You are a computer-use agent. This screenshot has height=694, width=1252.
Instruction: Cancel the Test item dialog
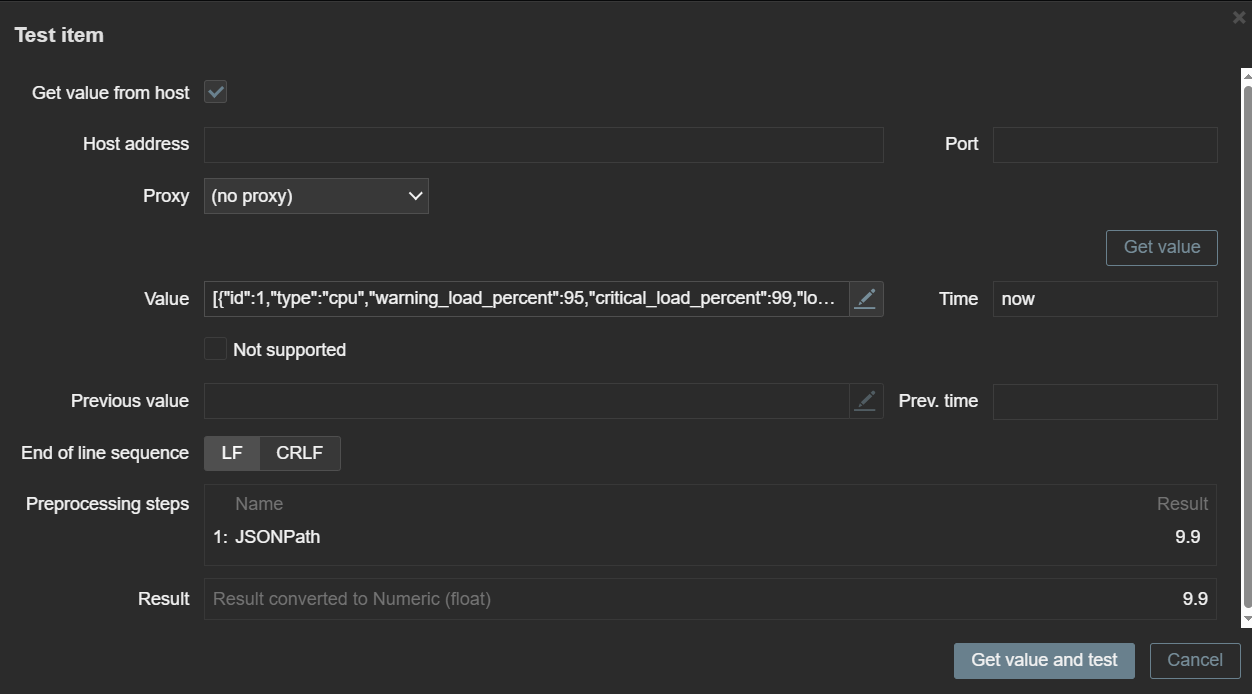[1194, 660]
